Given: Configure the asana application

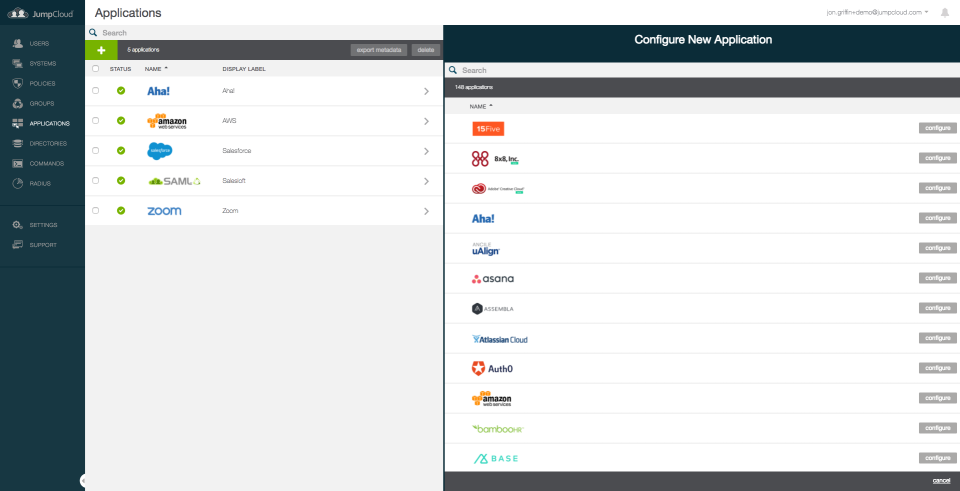Looking at the screenshot, I should [x=937, y=278].
